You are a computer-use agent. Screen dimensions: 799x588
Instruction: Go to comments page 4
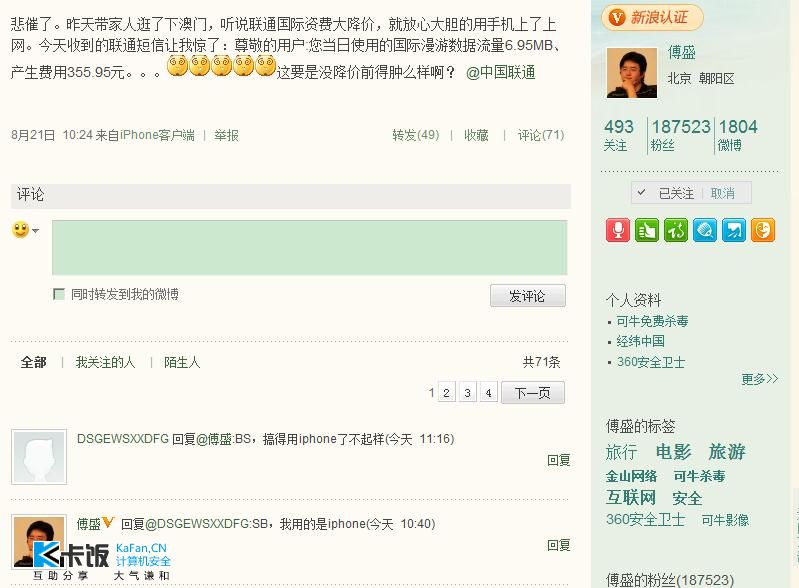488,393
